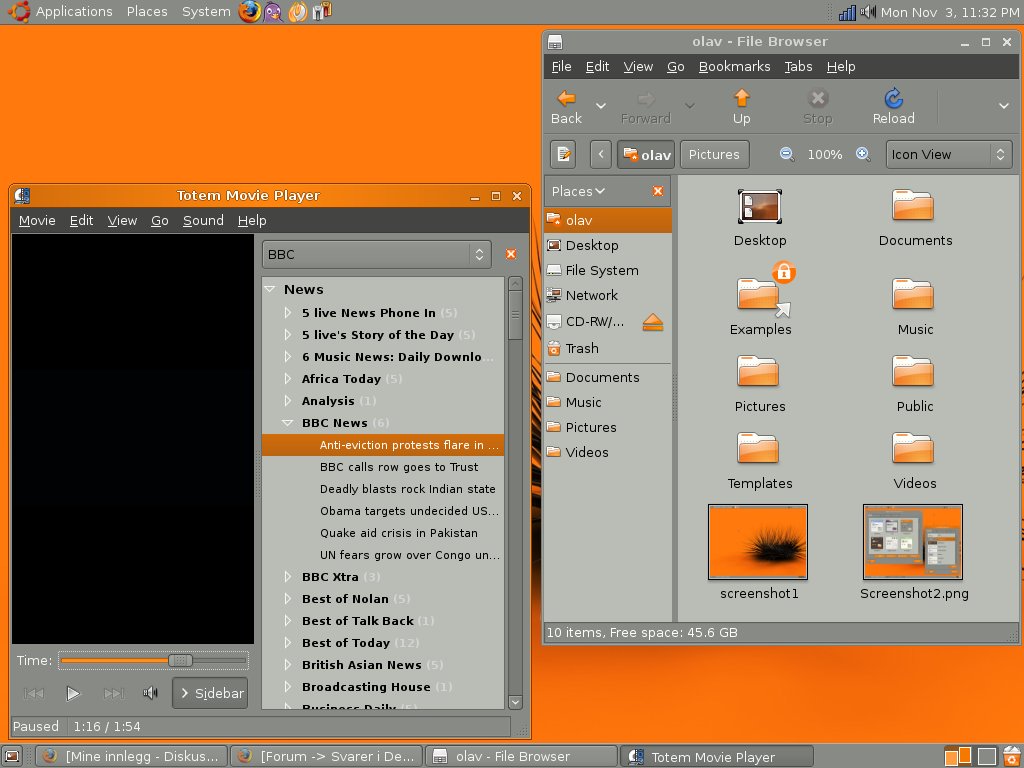Open the Movie menu in Totem

point(37,221)
